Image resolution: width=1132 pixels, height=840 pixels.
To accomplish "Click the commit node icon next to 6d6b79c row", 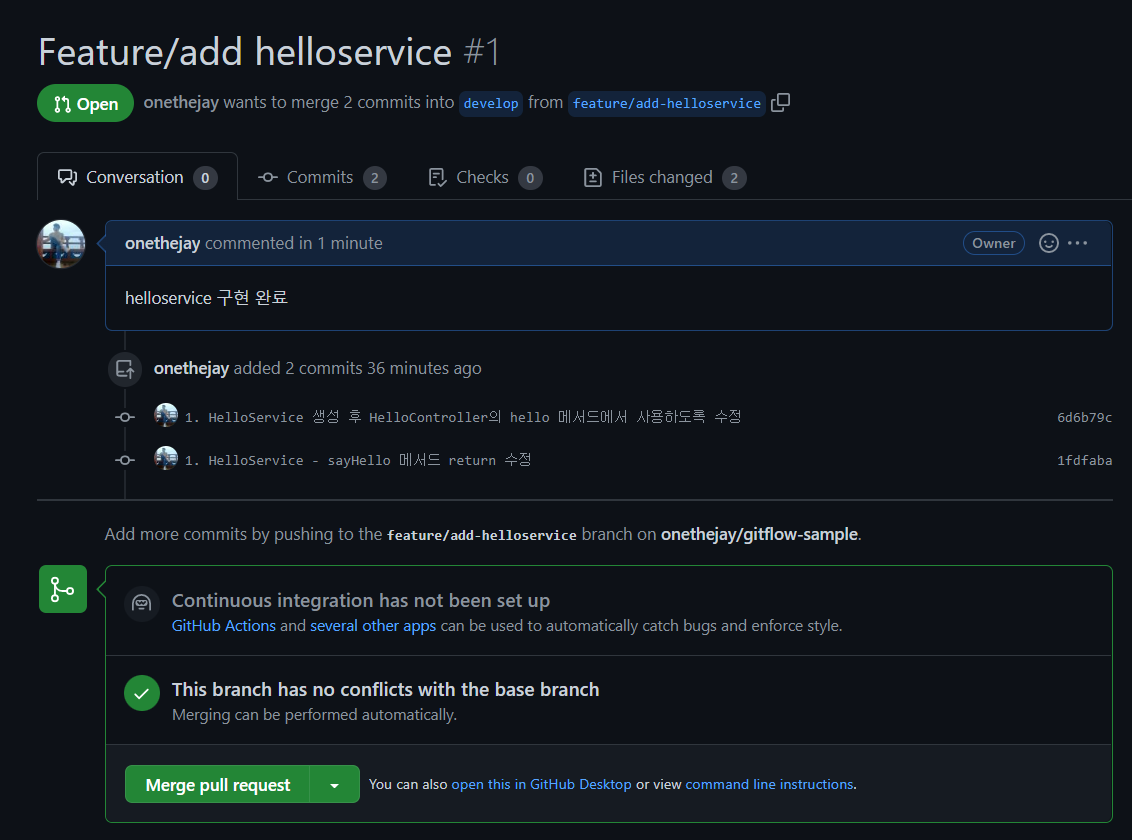I will tap(125, 417).
